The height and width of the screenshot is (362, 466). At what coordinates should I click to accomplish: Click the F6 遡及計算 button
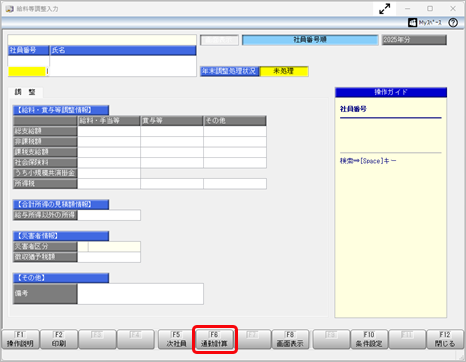pos(214,339)
